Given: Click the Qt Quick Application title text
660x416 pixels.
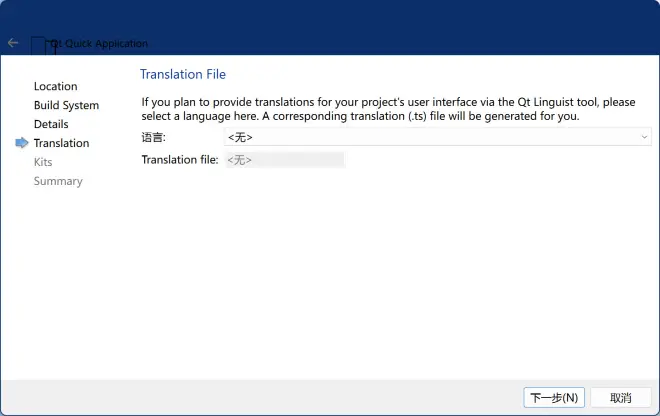Looking at the screenshot, I should click(x=99, y=43).
